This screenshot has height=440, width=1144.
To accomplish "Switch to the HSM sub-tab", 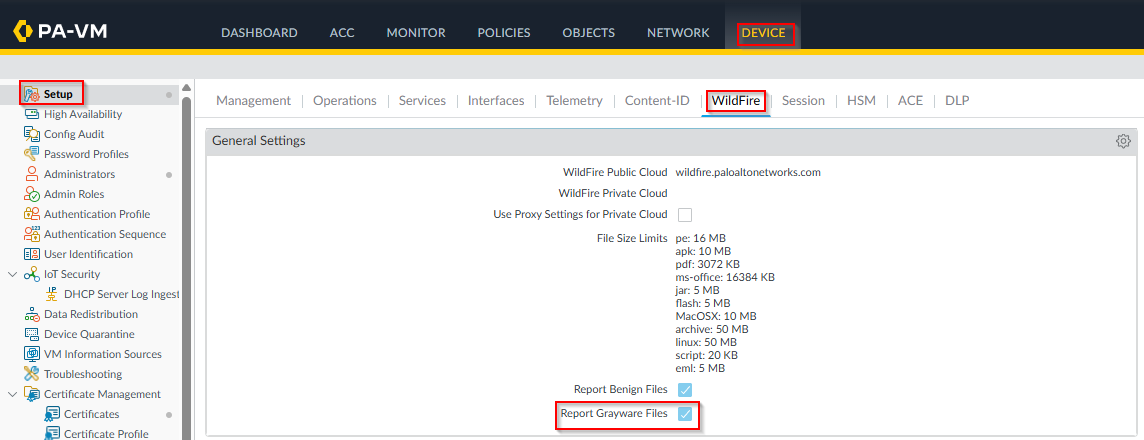I will click(x=861, y=101).
